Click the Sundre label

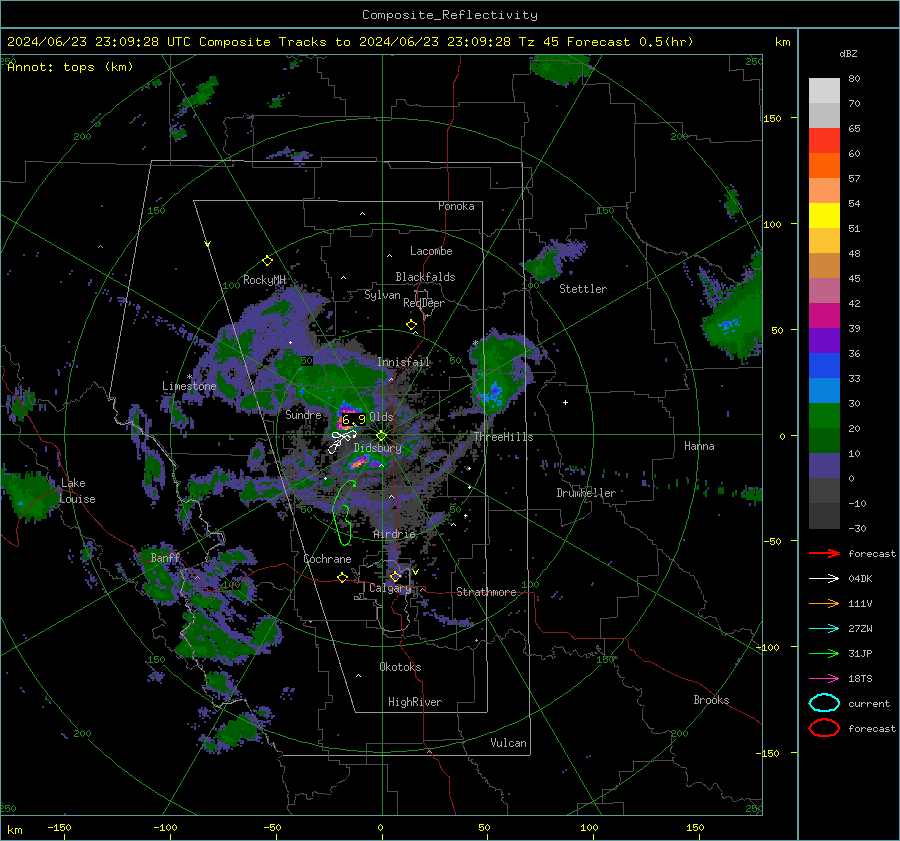[x=303, y=414]
